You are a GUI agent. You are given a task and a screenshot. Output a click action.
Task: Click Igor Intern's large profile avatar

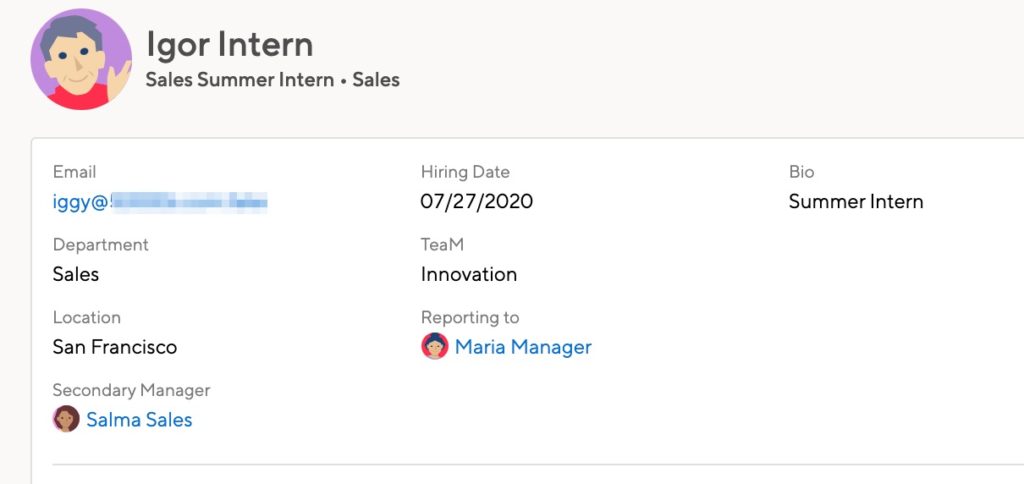[81, 59]
